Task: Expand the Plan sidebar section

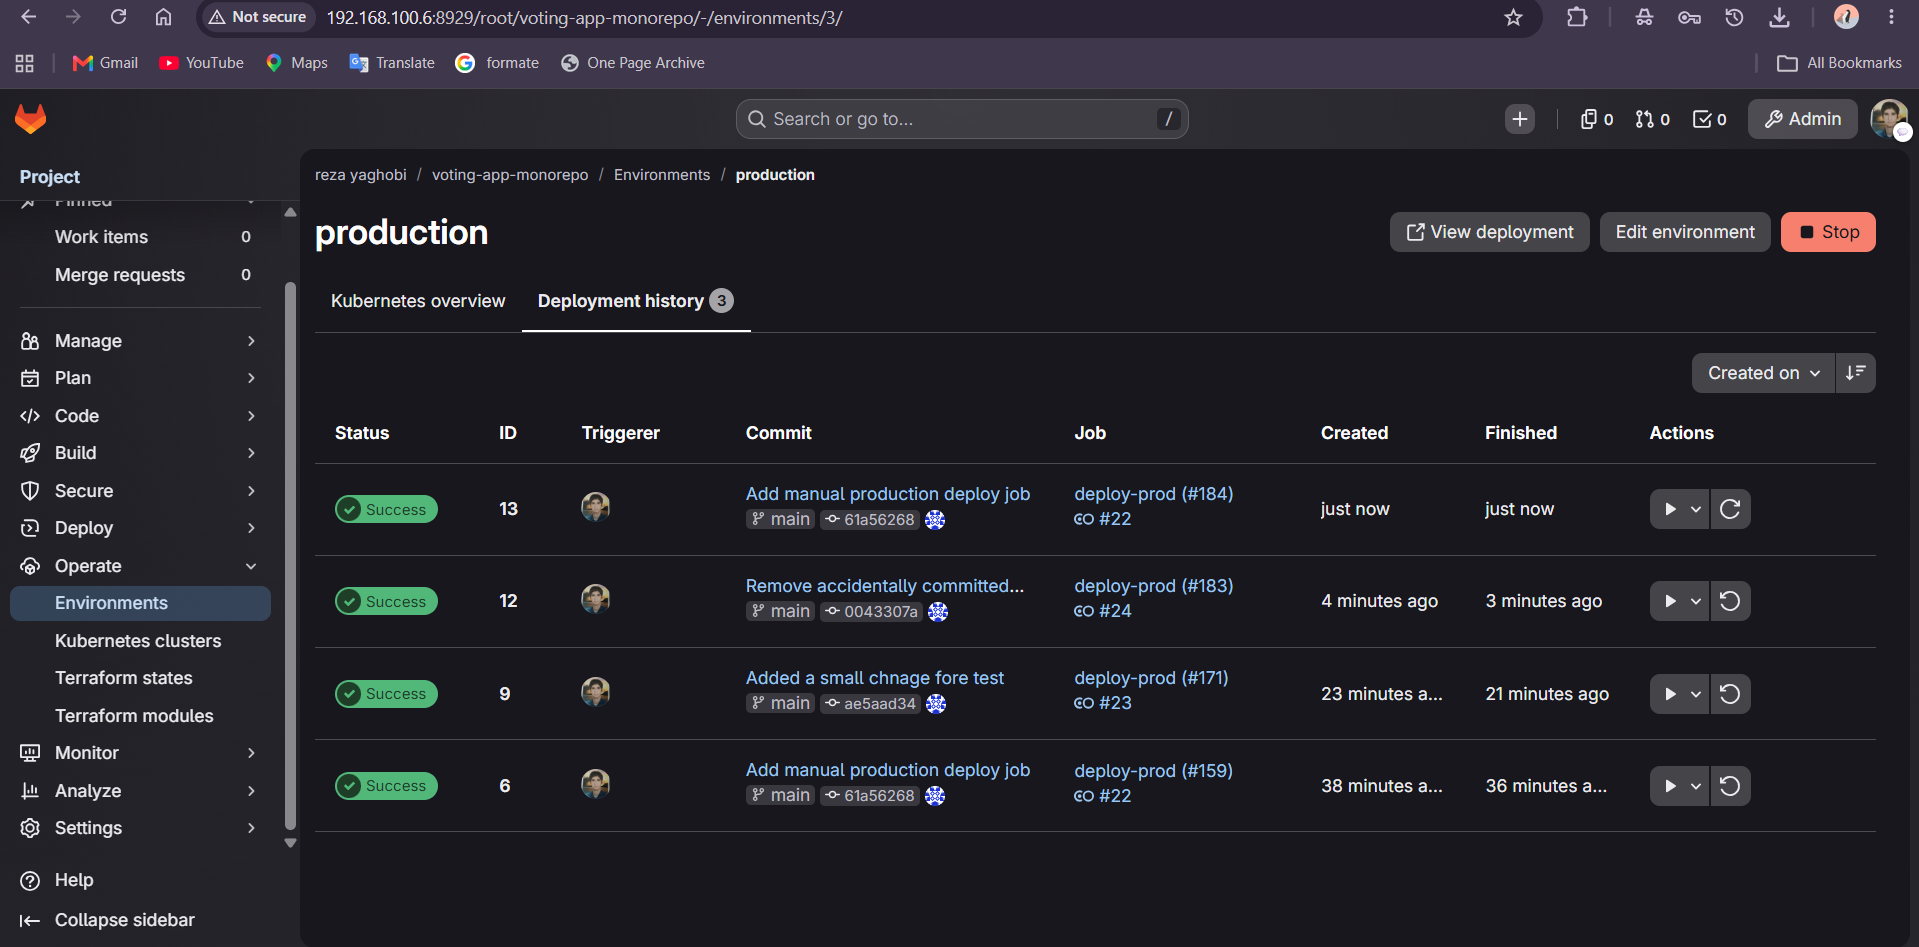Action: click(140, 378)
